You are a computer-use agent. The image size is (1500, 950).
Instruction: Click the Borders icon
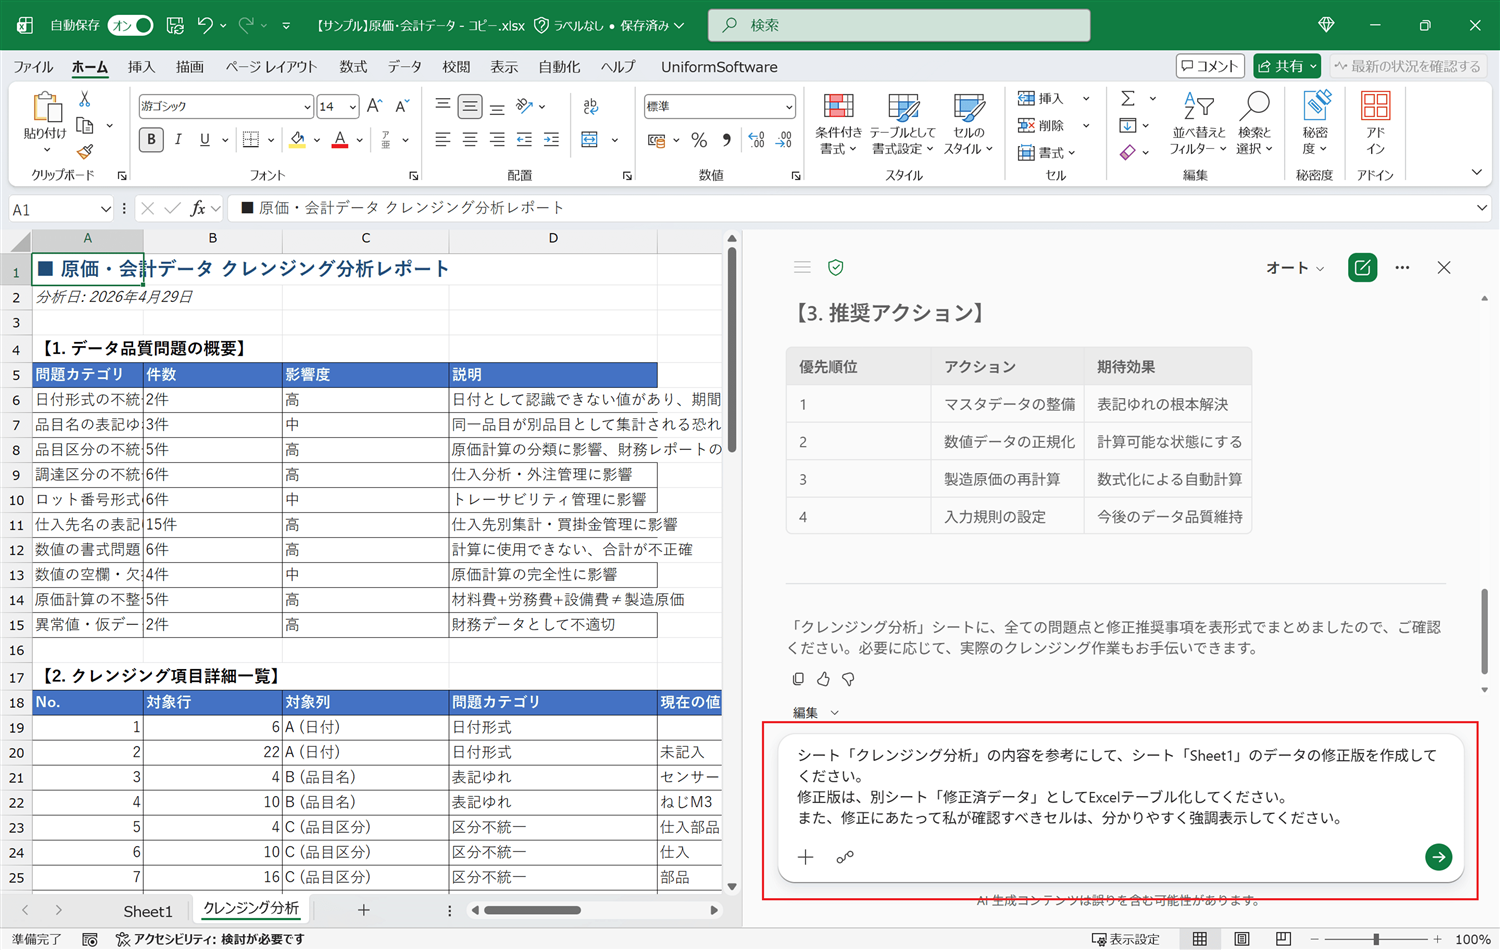coord(251,139)
